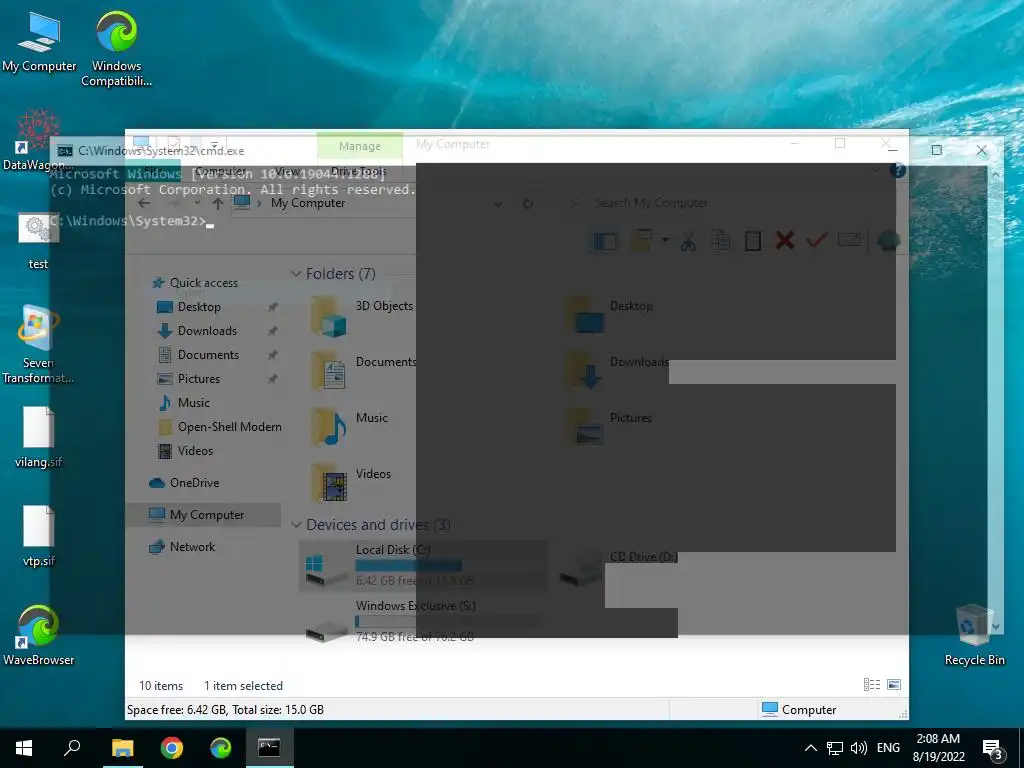Select the Recycle Bin desktop icon
The width and height of the screenshot is (1024, 768).
pyautogui.click(x=974, y=635)
